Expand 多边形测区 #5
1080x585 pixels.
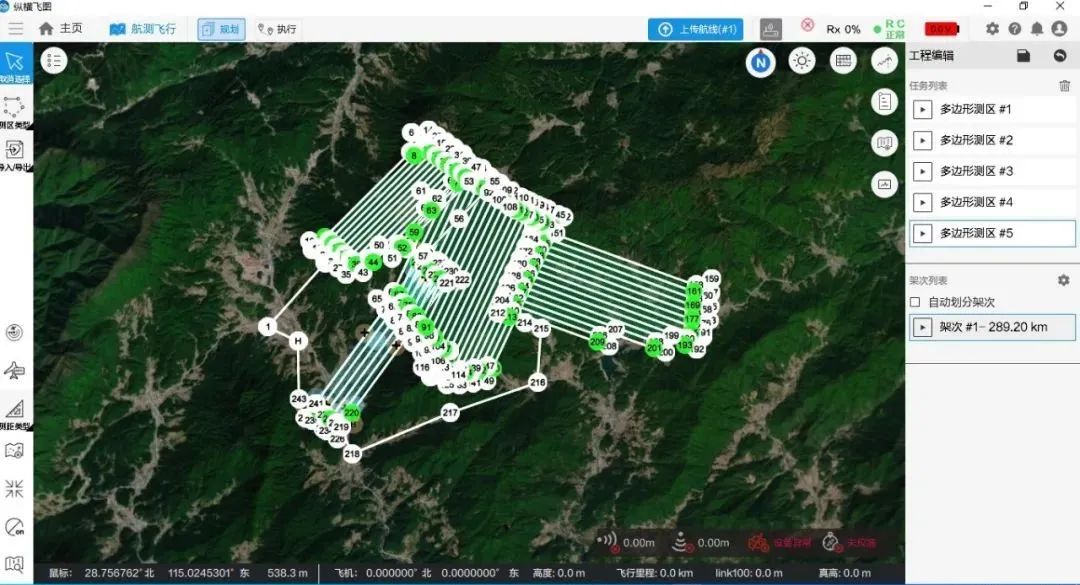click(922, 234)
